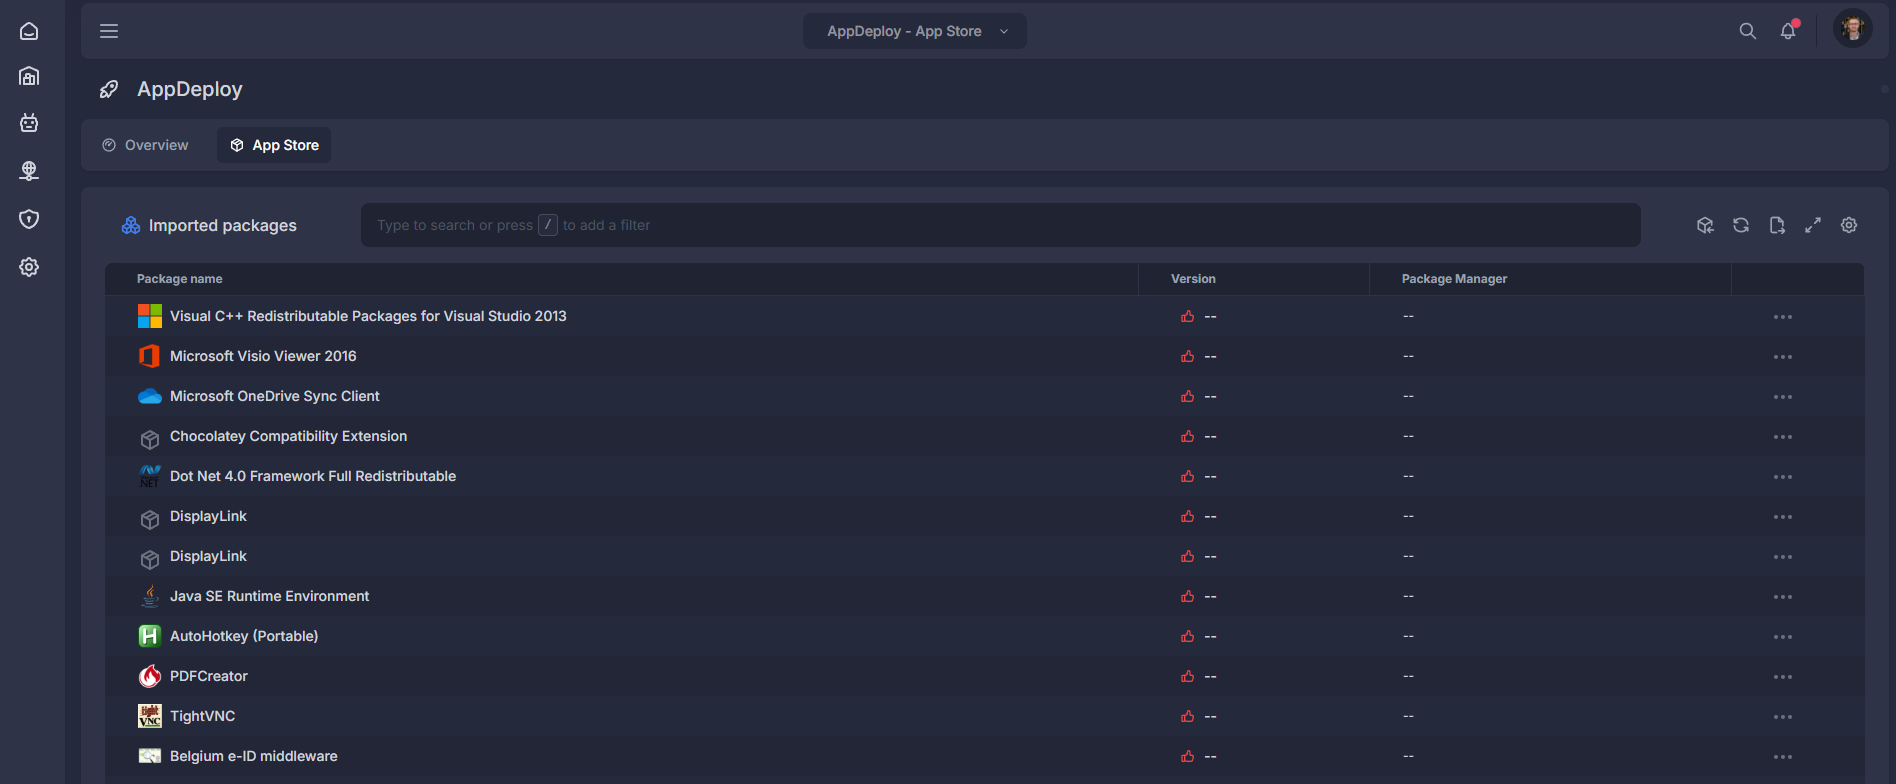Expand the AppDeploy - App Store dropdown
Screen dimensions: 1896x784
915,31
